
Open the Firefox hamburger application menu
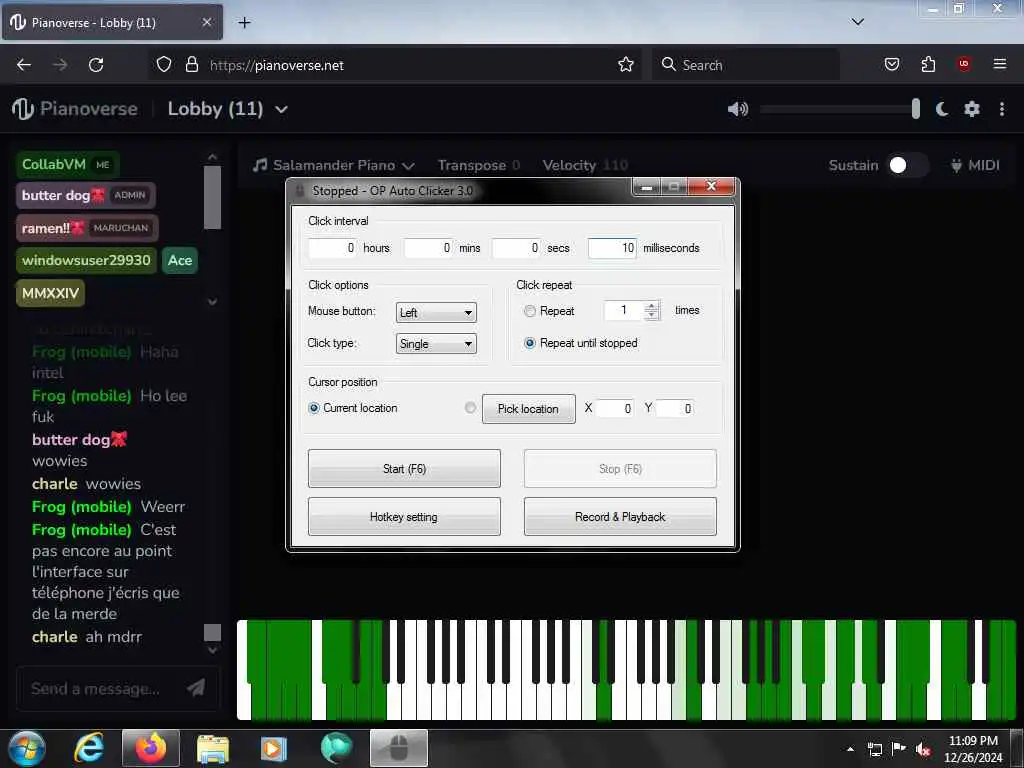coord(999,64)
